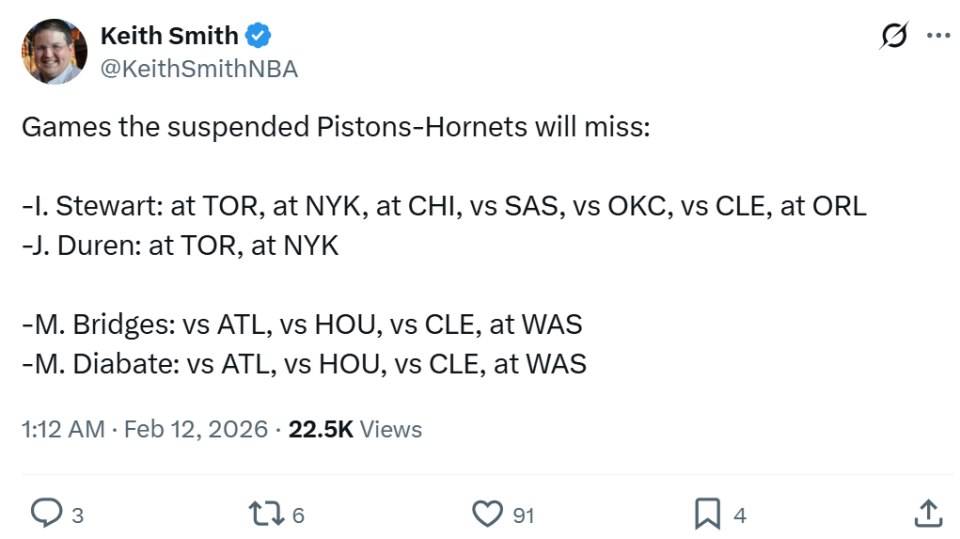View the 22.5K Views analytics
The height and width of the screenshot is (539, 960).
pos(355,429)
